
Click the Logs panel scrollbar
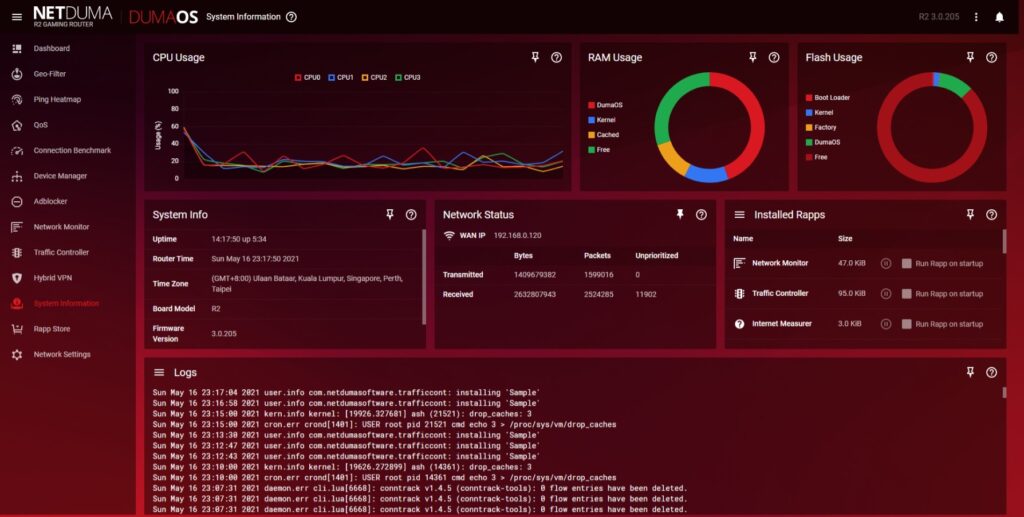pyautogui.click(x=1004, y=392)
